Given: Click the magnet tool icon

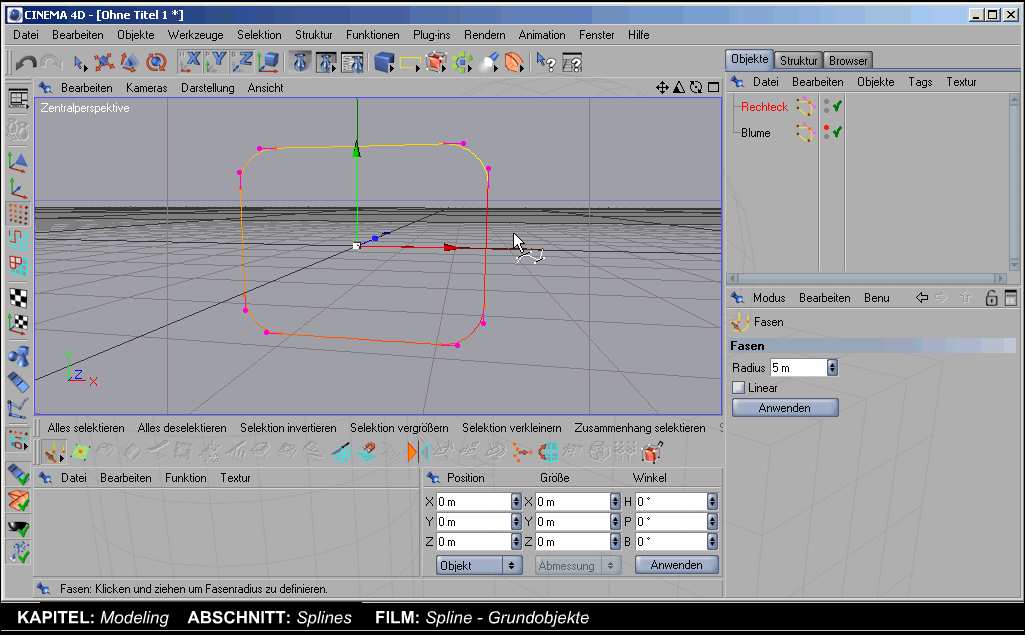Looking at the screenshot, I should click(x=367, y=453).
